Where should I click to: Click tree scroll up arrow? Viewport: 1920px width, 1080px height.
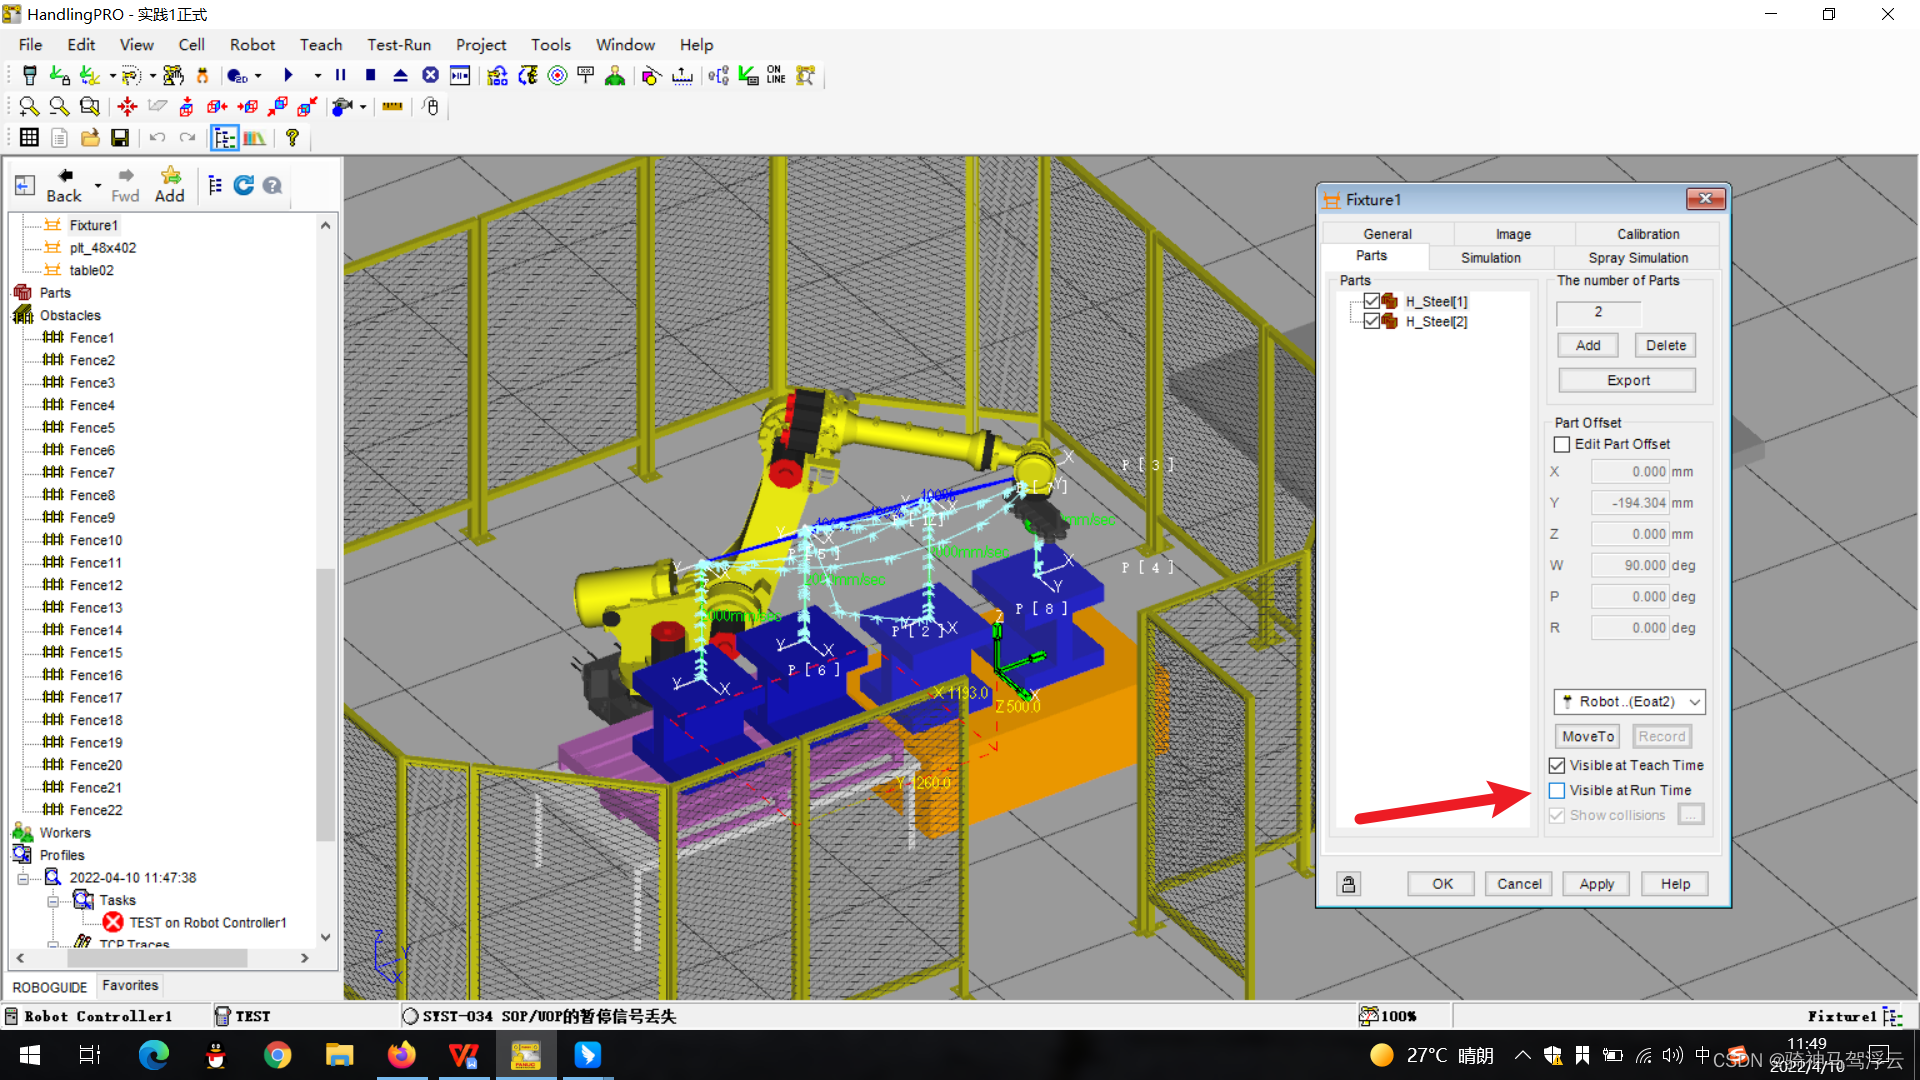(325, 226)
